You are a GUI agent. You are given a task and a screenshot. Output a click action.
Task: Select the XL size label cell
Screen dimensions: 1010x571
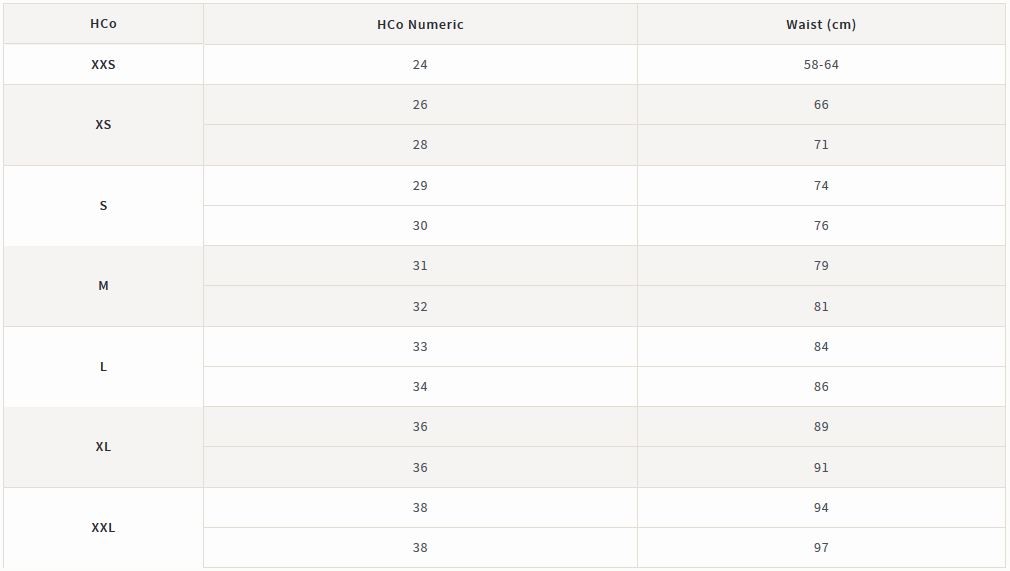103,447
